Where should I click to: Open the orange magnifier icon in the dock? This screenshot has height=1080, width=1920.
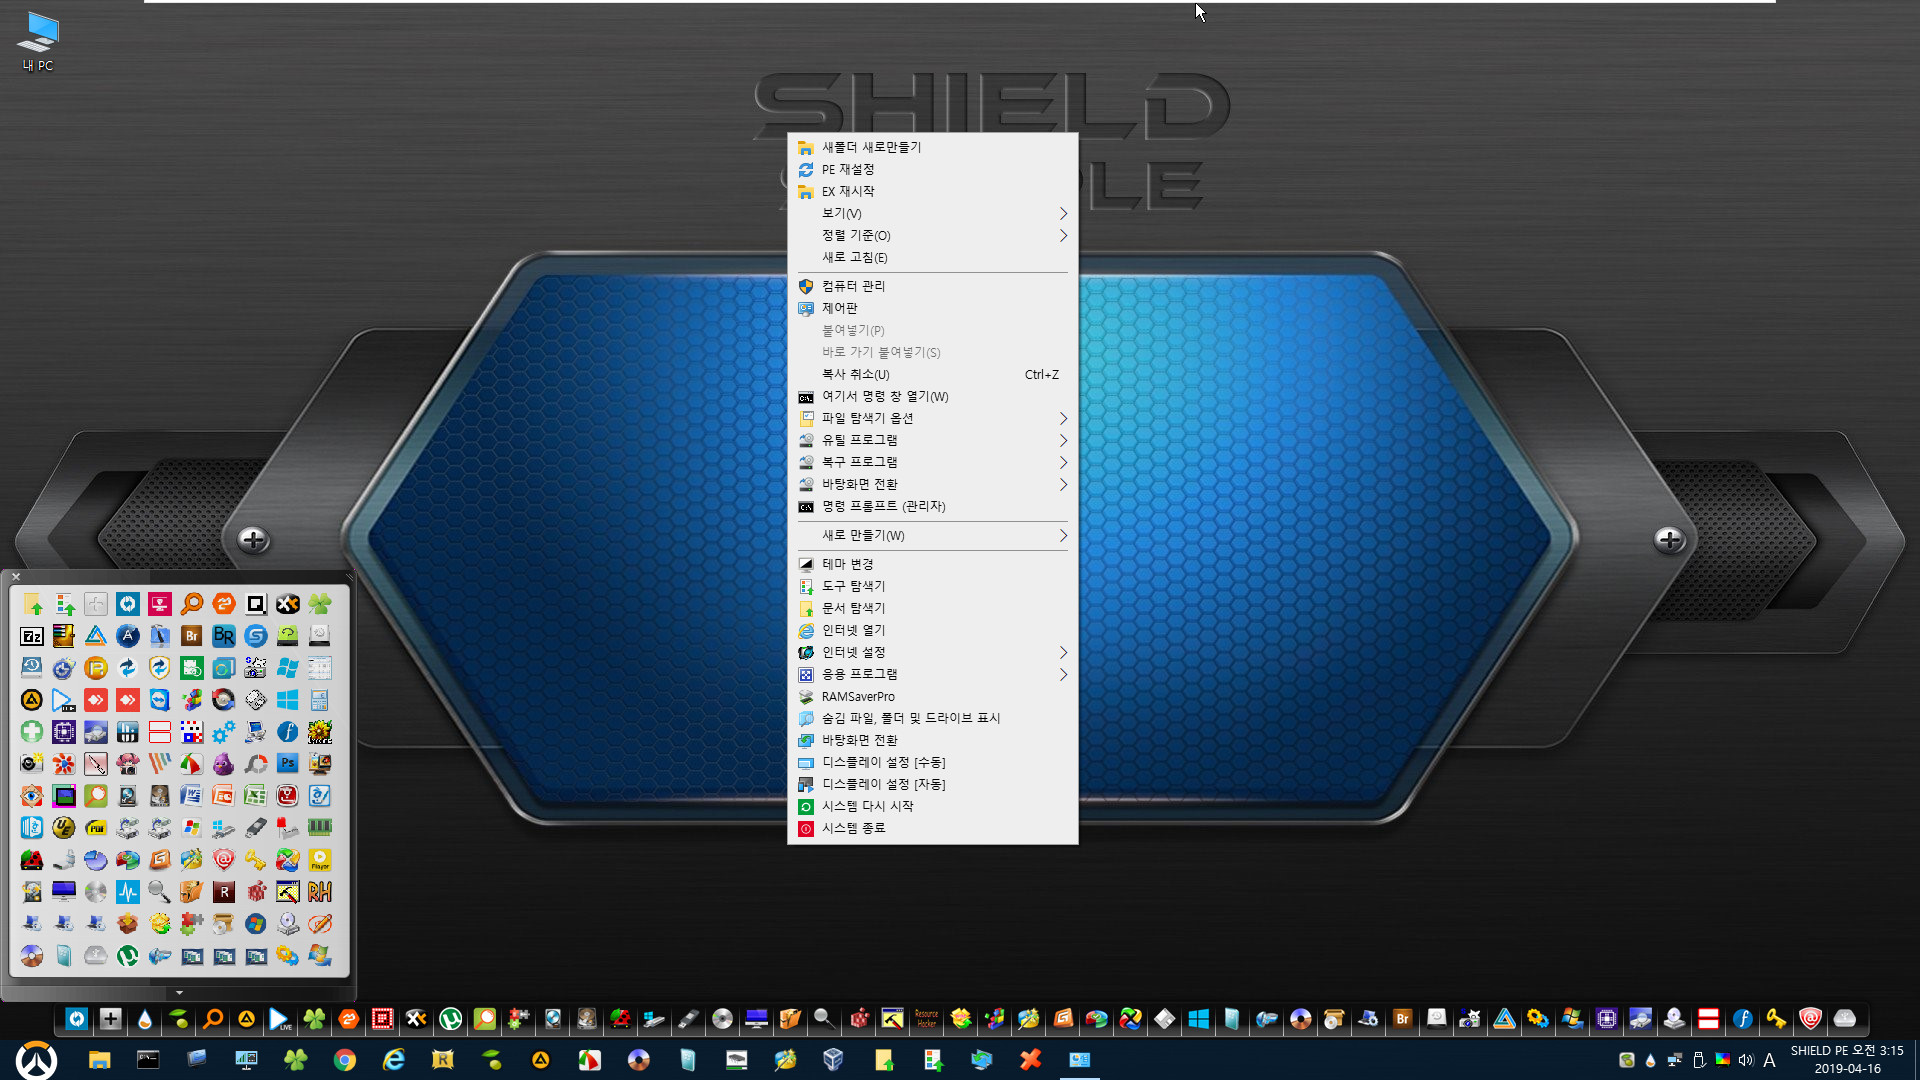click(213, 1019)
